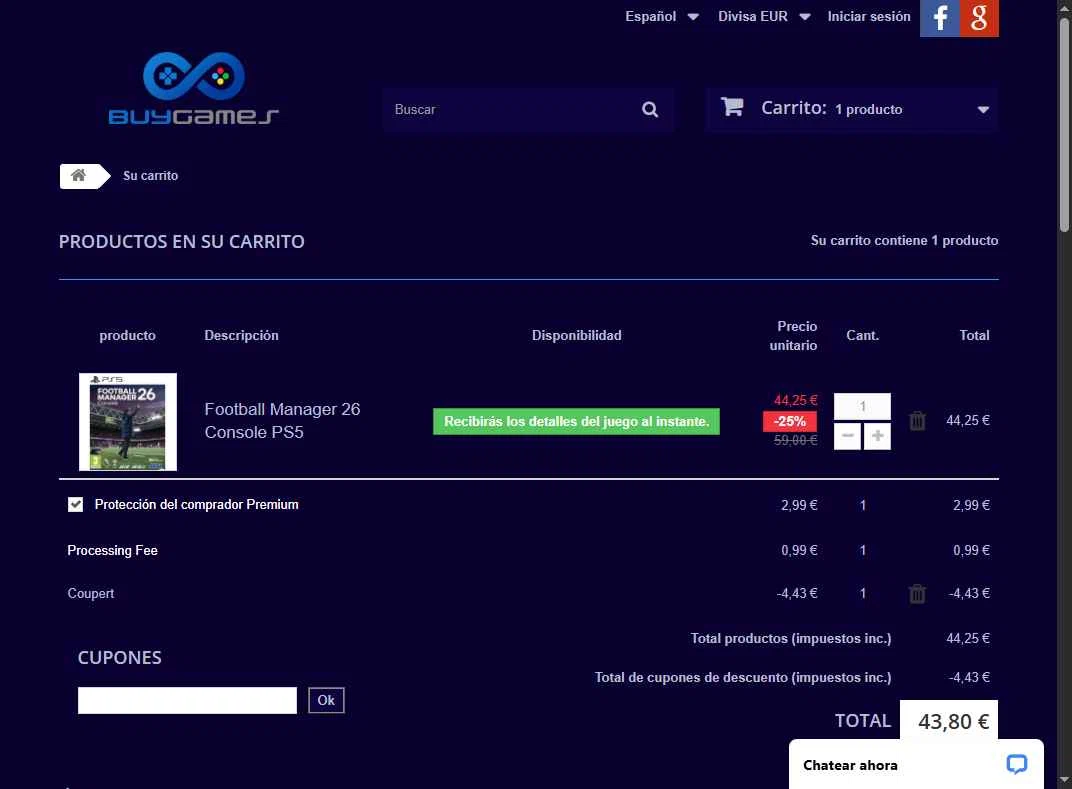Click the Ok coupon button
The image size is (1072, 789).
[x=326, y=700]
